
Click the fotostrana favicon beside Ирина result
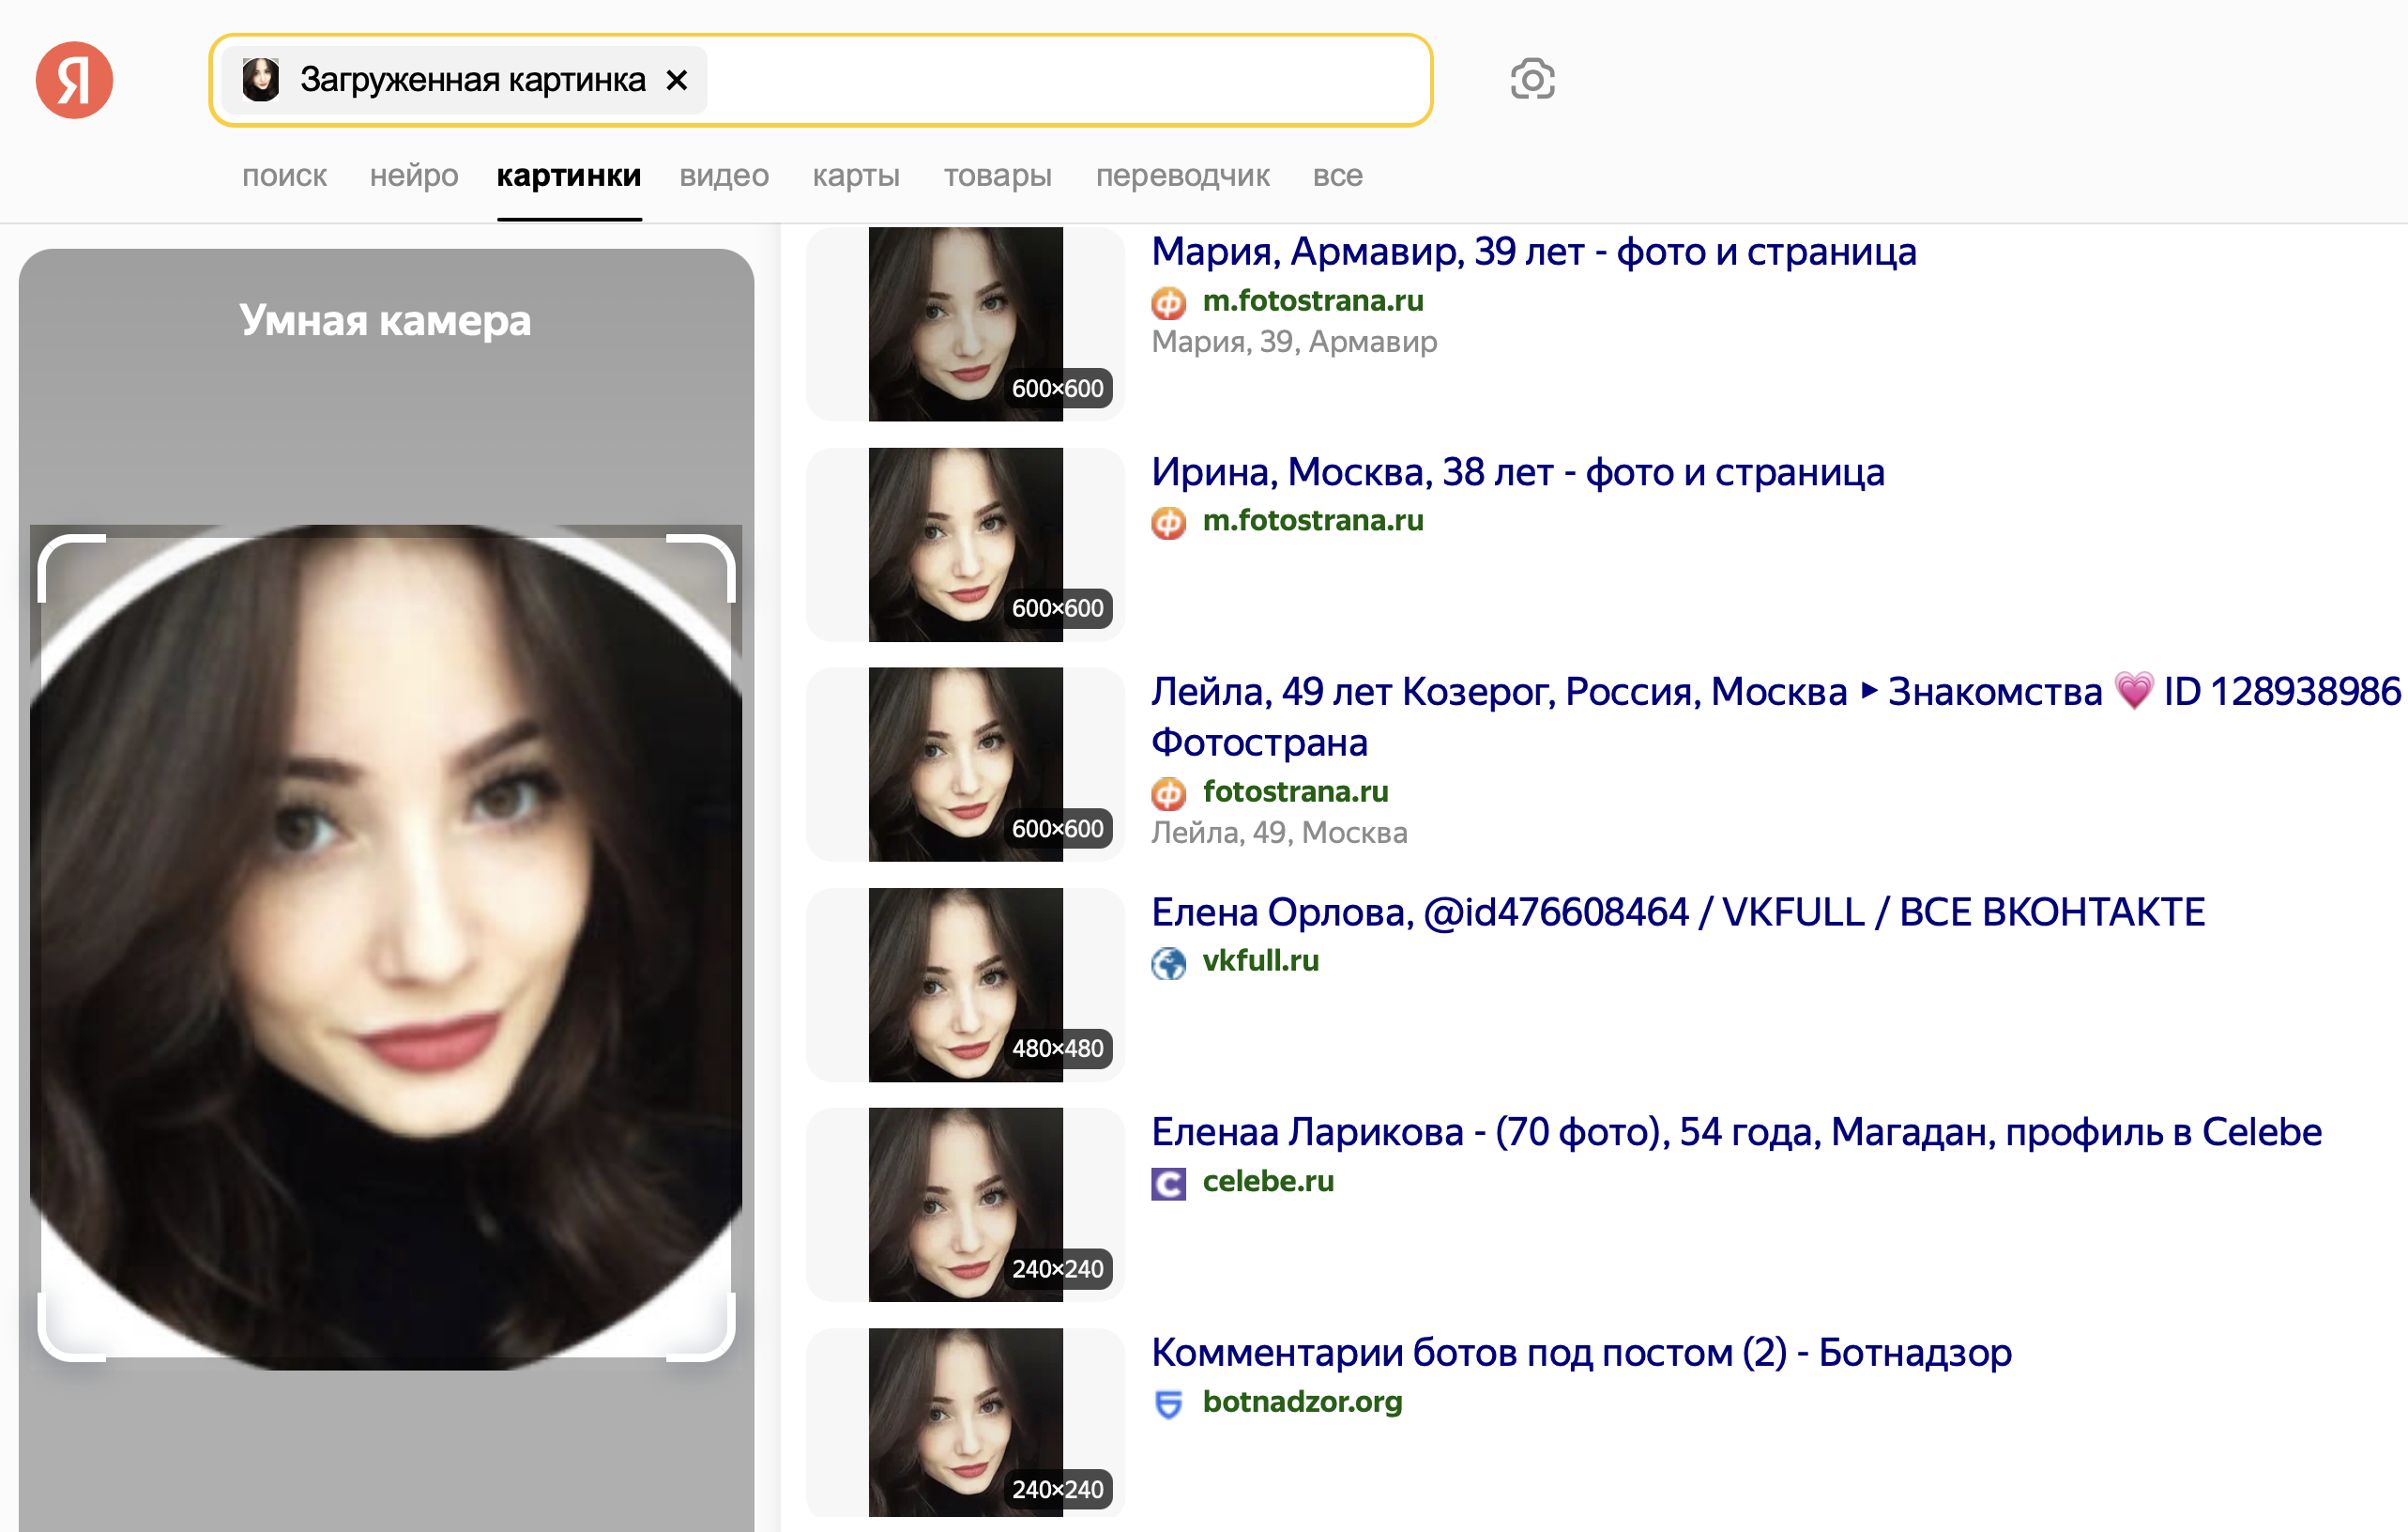(1168, 522)
